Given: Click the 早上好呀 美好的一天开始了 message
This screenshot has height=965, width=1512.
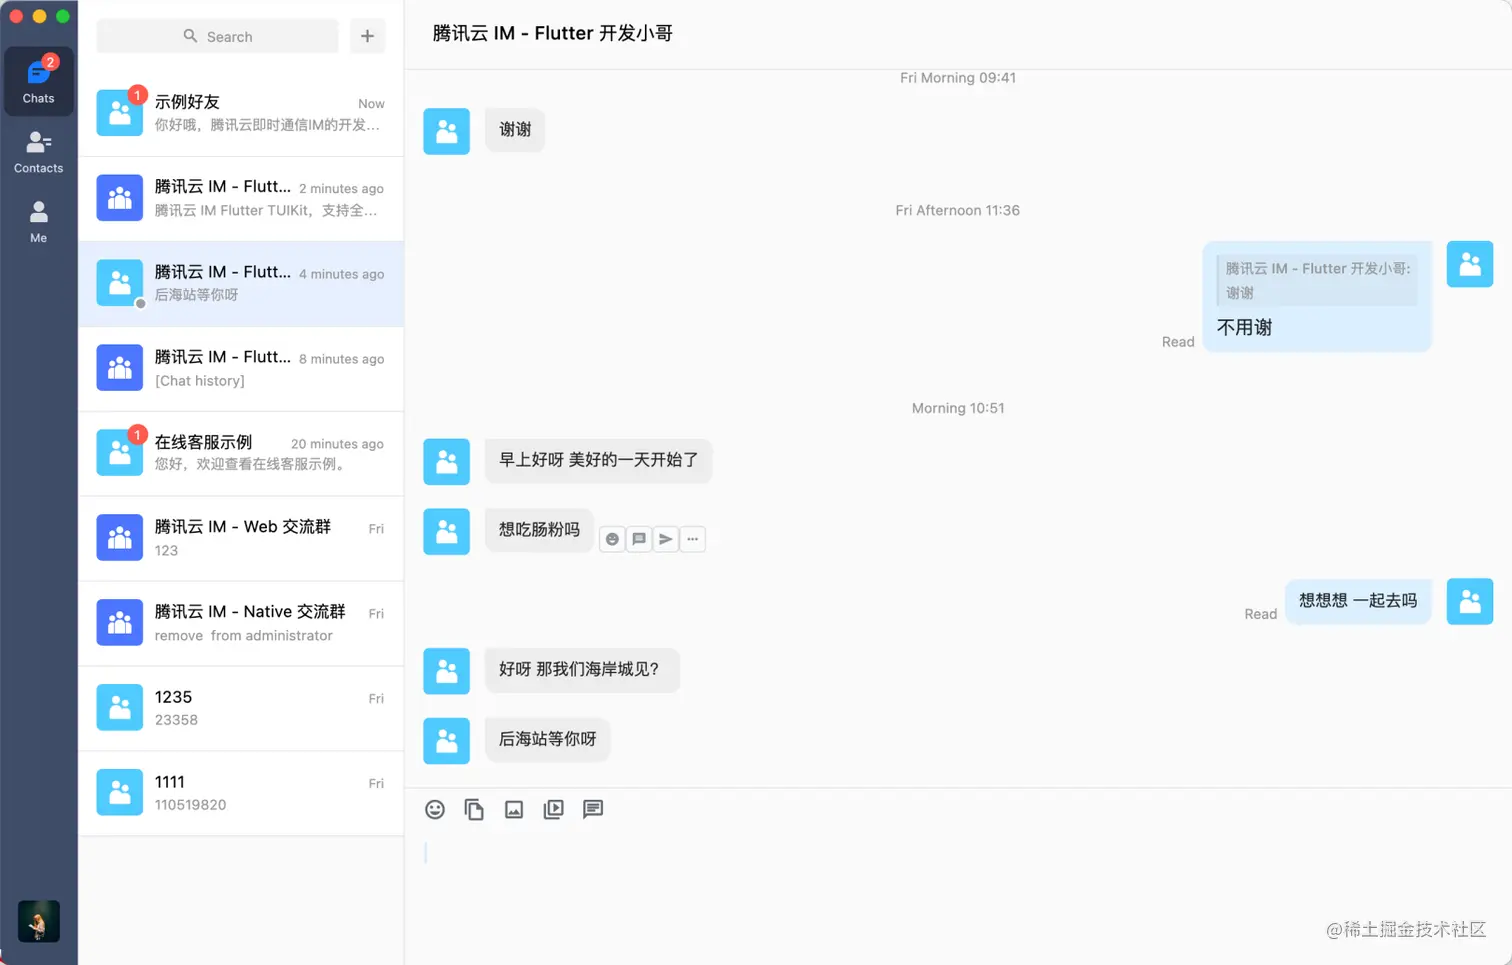Looking at the screenshot, I should 598,460.
